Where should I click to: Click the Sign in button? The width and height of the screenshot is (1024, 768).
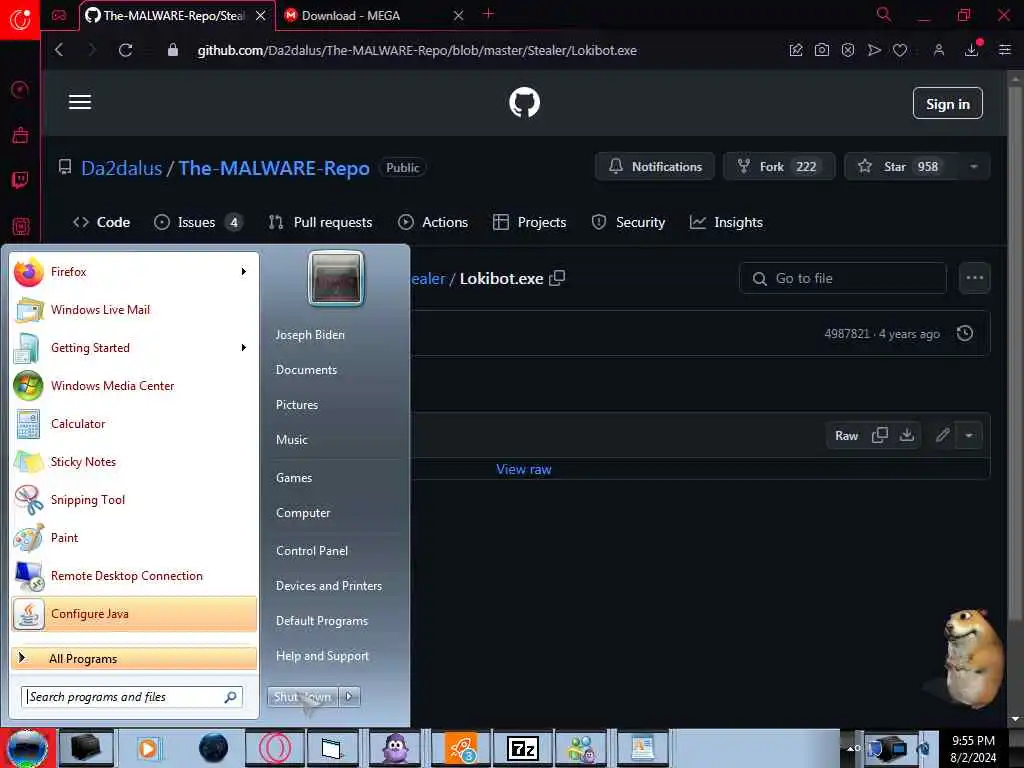(x=948, y=103)
